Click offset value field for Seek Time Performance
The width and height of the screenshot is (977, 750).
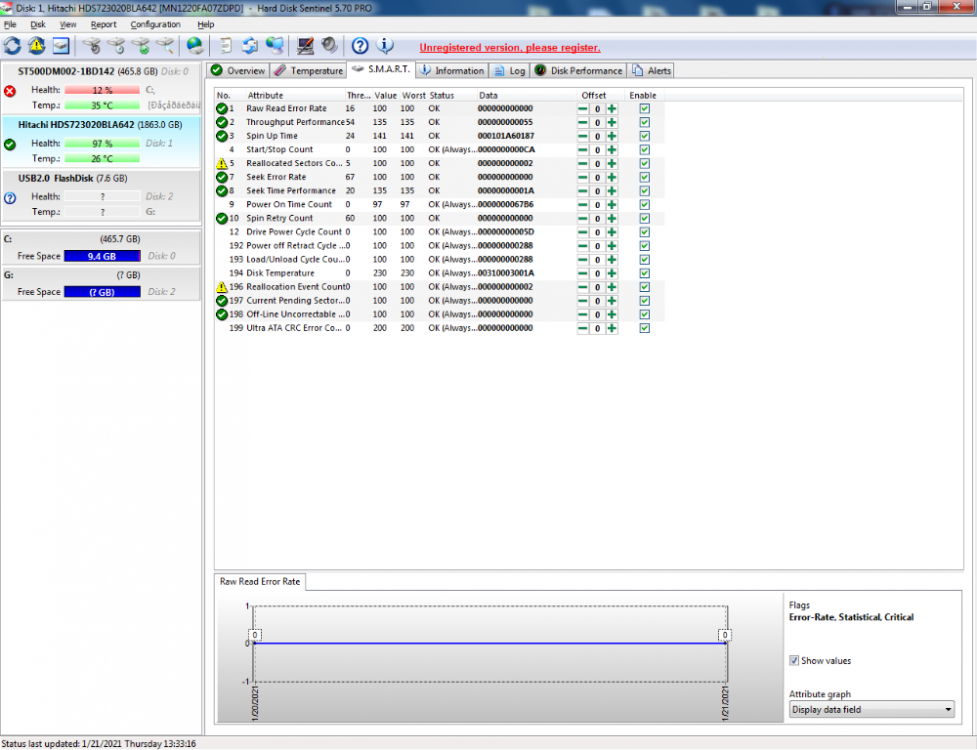[x=597, y=191]
